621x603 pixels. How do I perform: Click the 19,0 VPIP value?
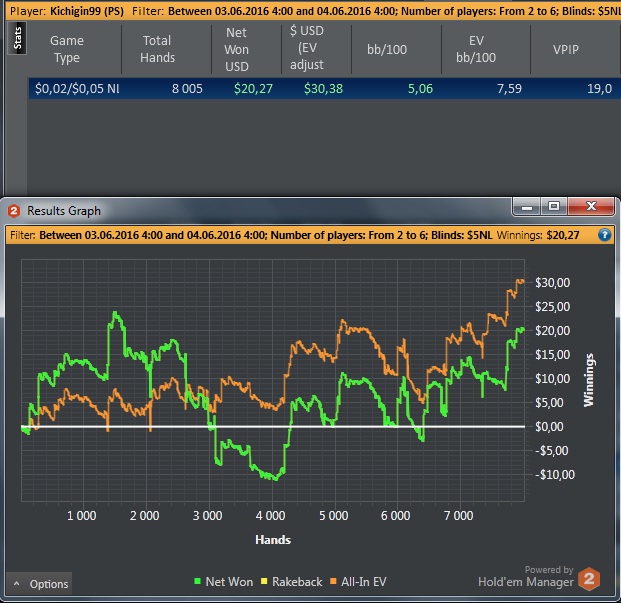pyautogui.click(x=600, y=88)
